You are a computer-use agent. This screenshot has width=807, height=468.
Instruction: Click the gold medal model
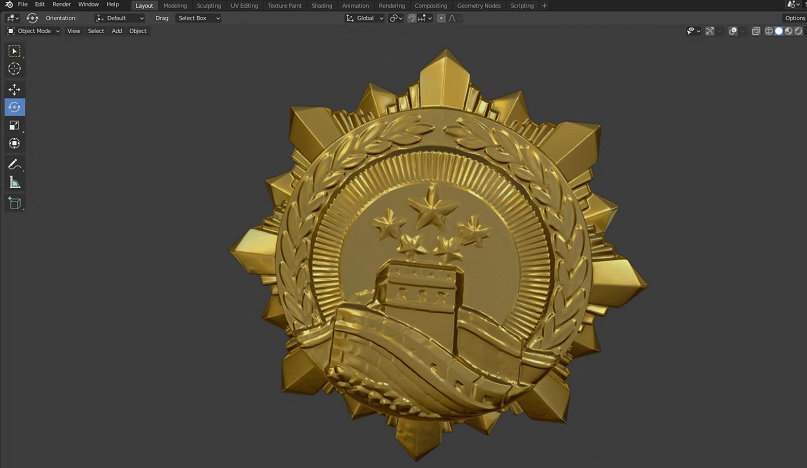coord(437,255)
